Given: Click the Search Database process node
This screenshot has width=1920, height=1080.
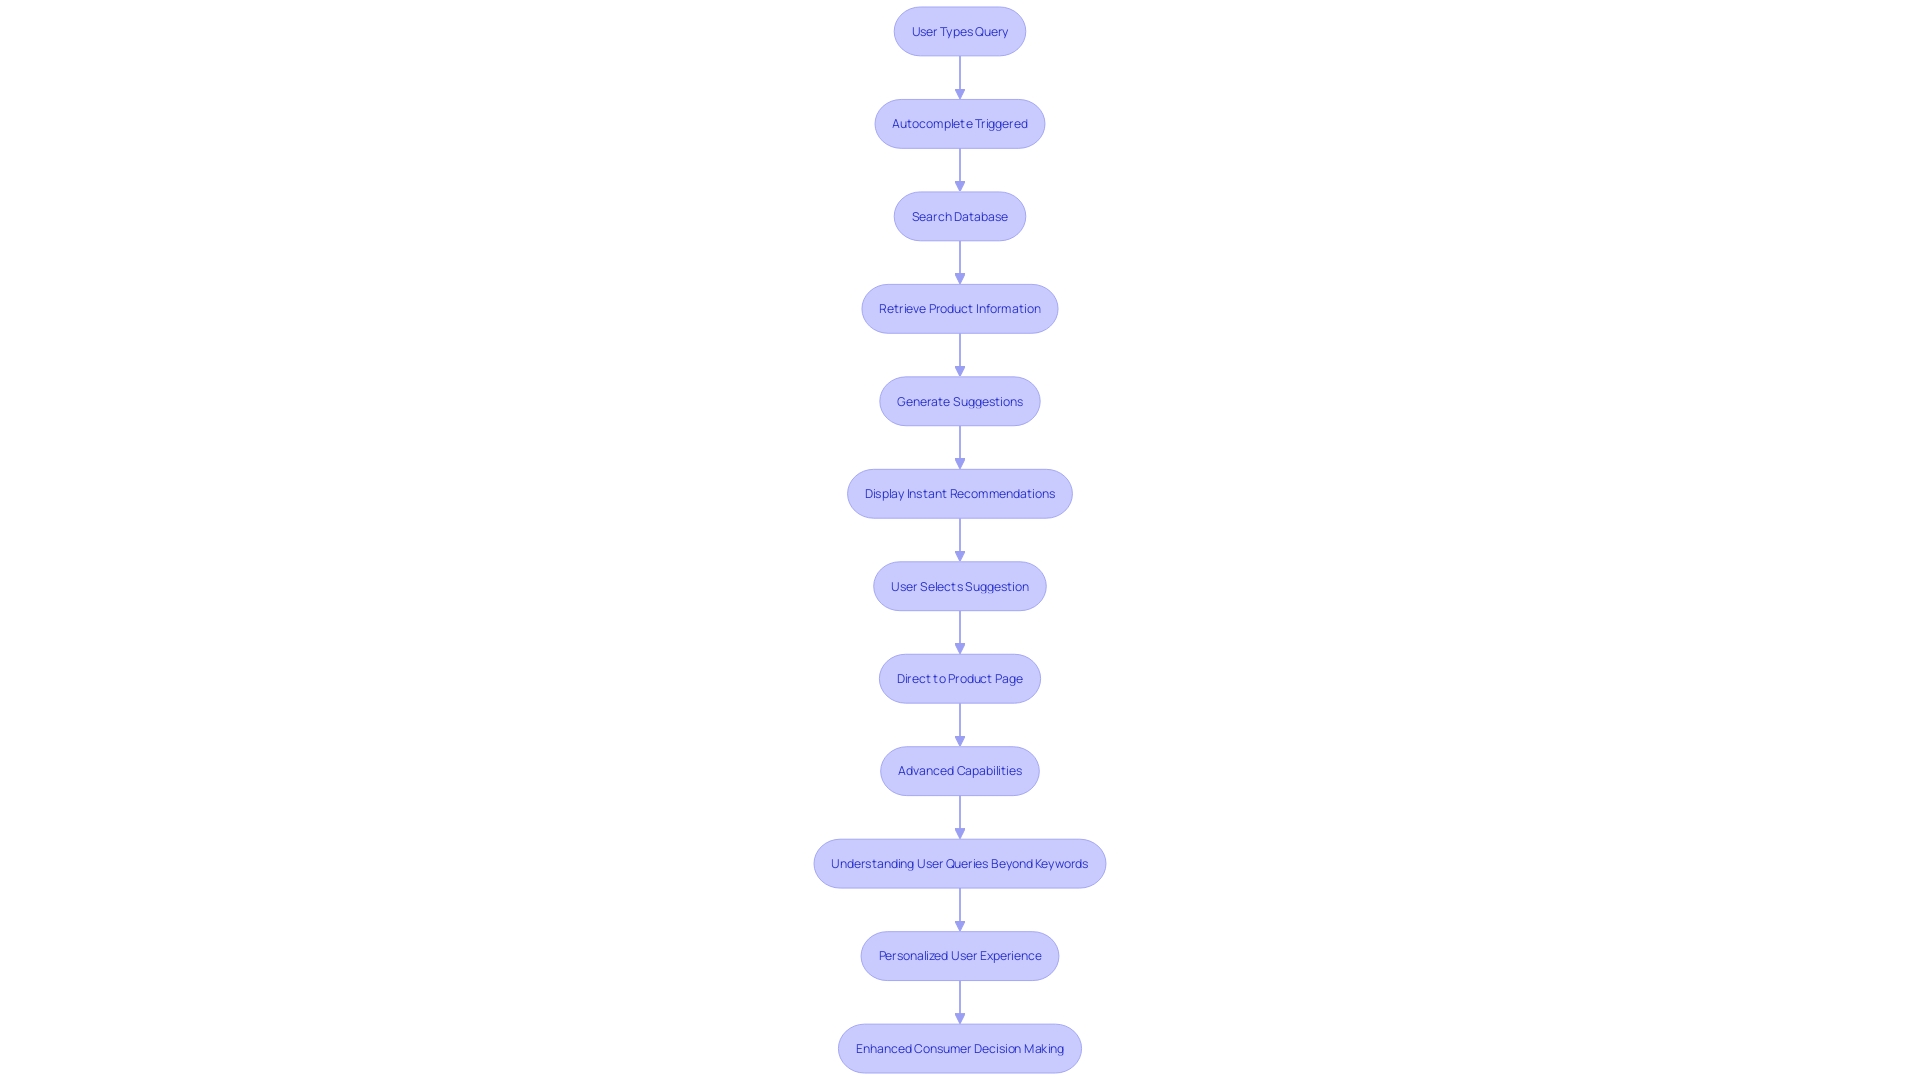Looking at the screenshot, I should pyautogui.click(x=959, y=215).
